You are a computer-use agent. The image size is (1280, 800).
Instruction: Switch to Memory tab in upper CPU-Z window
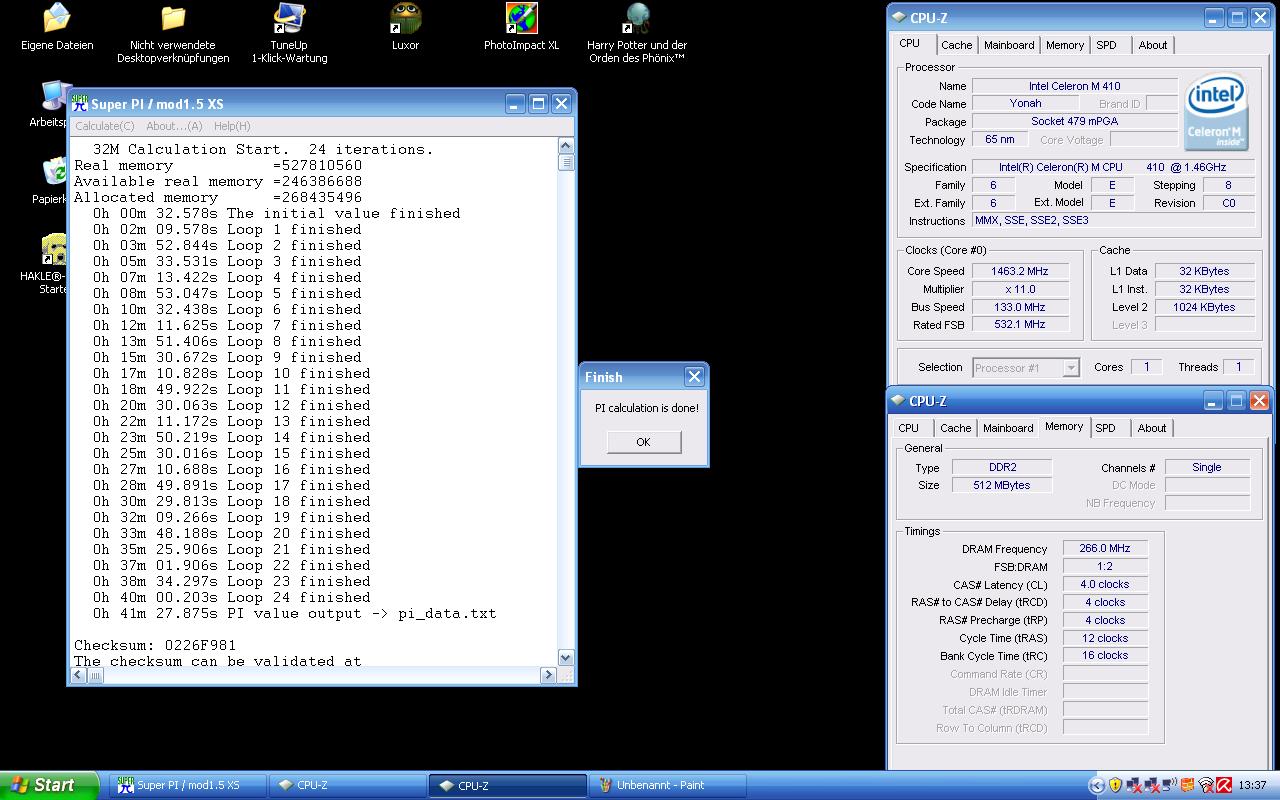(x=1065, y=45)
